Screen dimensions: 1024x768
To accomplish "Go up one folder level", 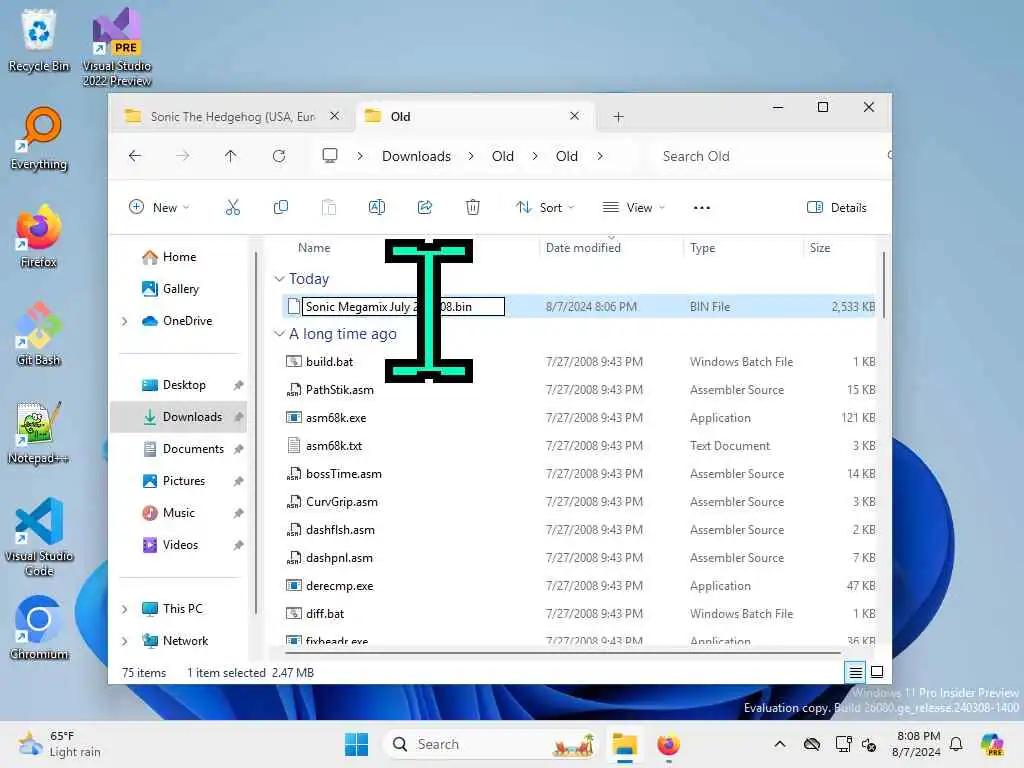I will tap(231, 156).
